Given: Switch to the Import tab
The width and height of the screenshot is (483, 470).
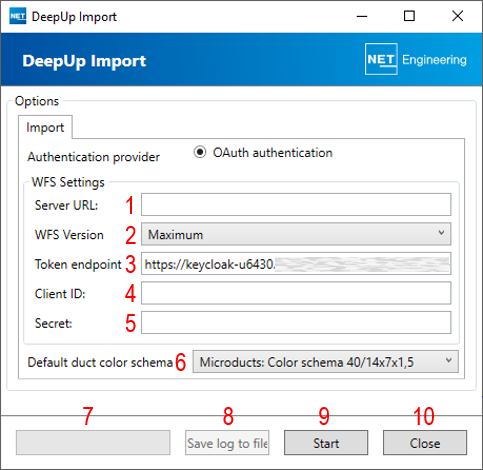Looking at the screenshot, I should [45, 127].
